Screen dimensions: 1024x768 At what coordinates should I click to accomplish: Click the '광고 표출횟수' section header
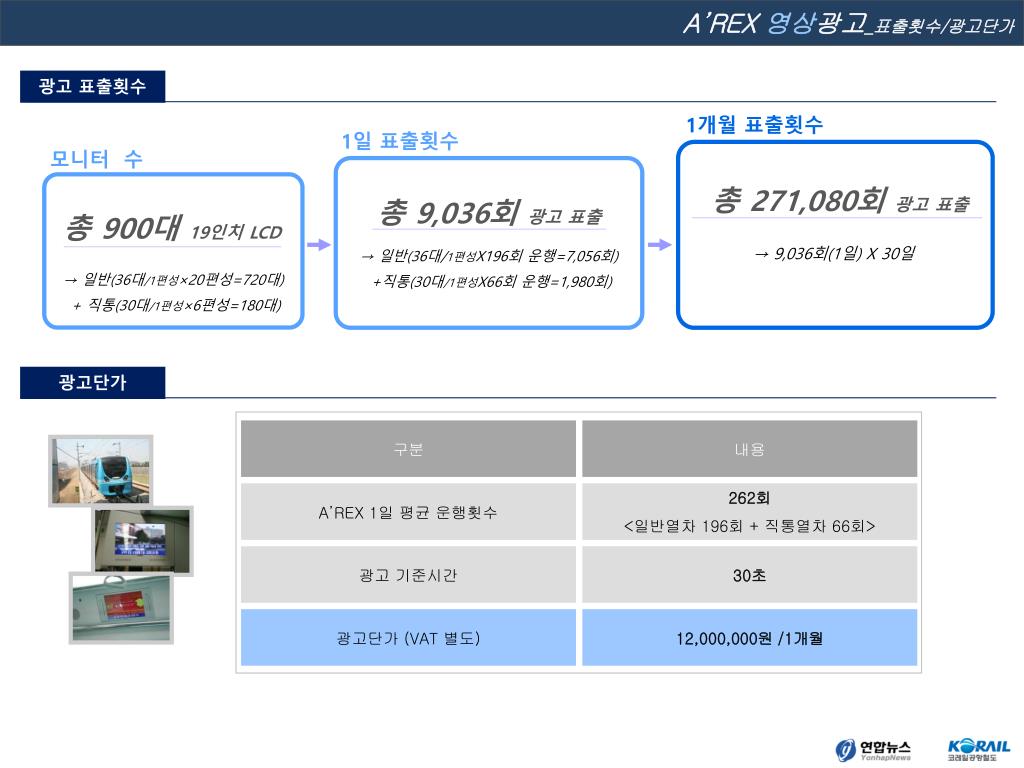(x=92, y=86)
